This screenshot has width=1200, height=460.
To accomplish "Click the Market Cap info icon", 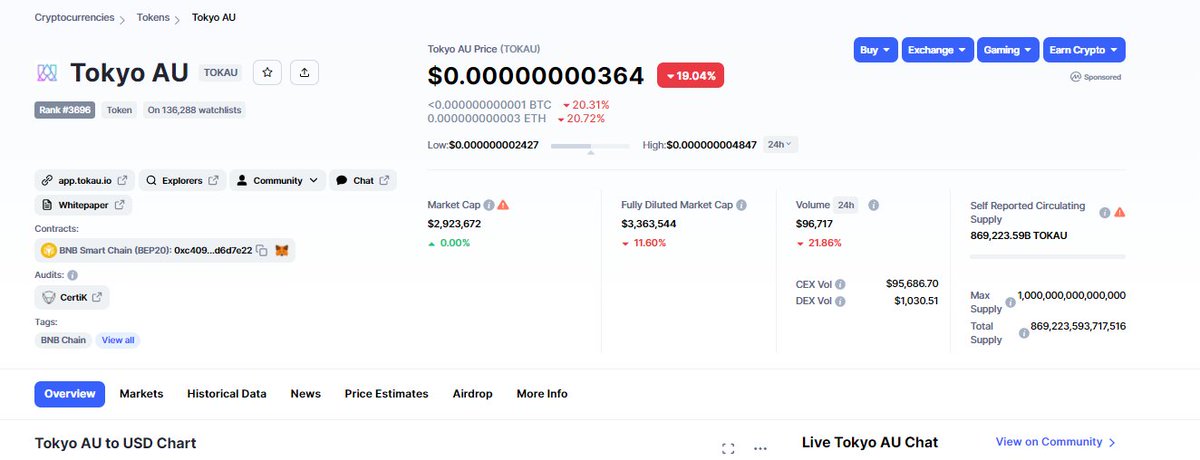I will point(488,205).
